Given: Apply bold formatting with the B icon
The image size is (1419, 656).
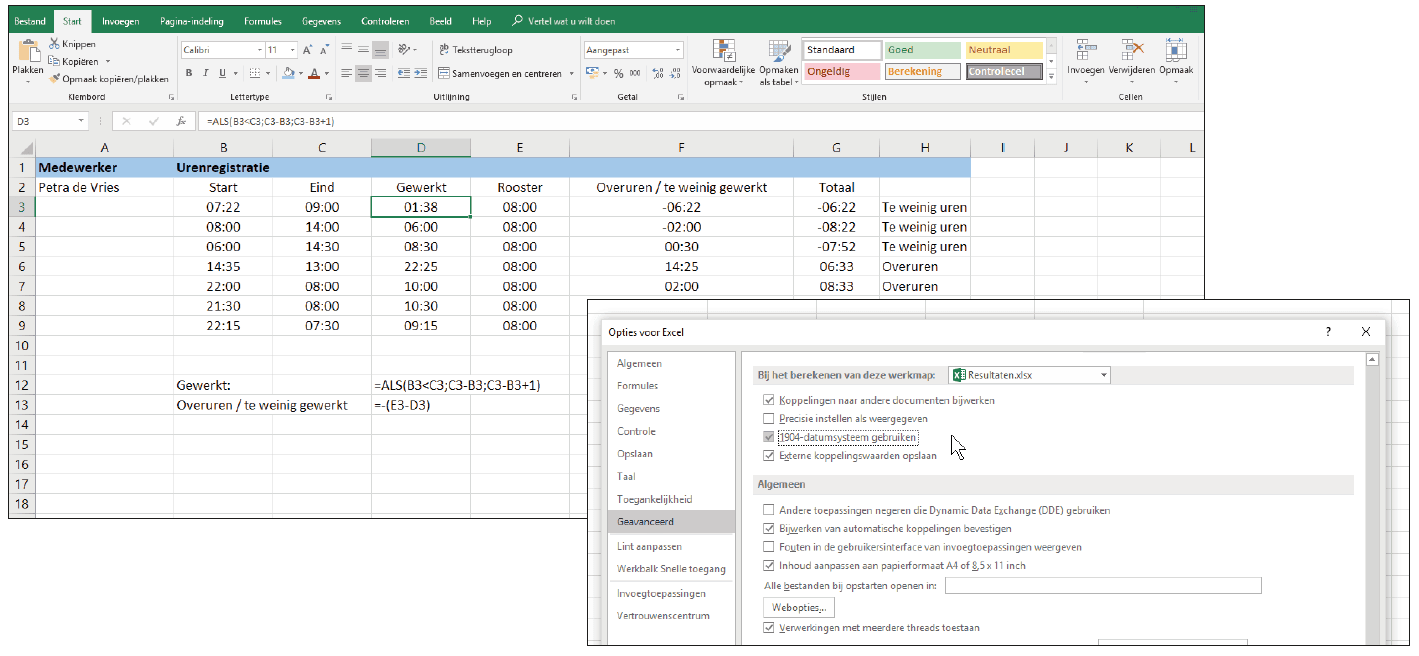Looking at the screenshot, I should click(188, 72).
